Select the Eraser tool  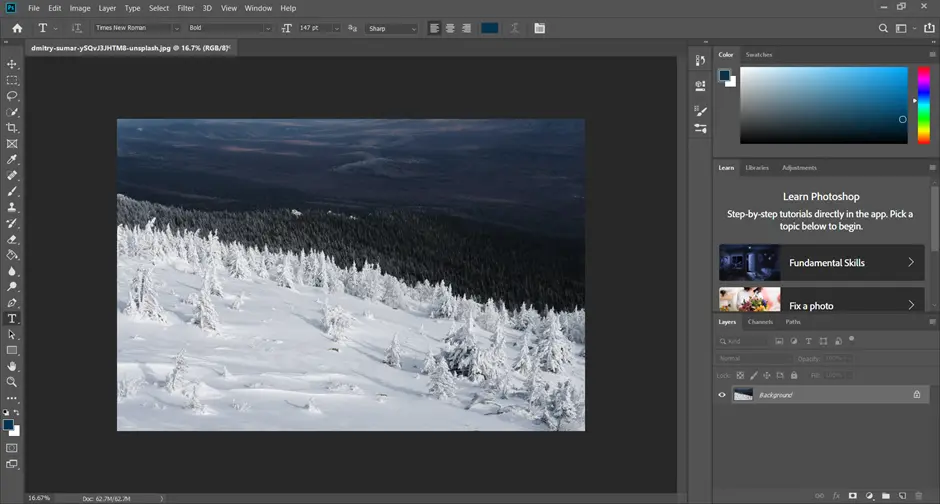point(12,239)
